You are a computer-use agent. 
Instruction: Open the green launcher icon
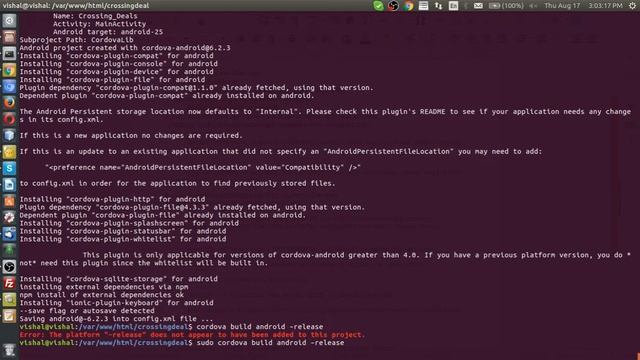[x=9, y=250]
